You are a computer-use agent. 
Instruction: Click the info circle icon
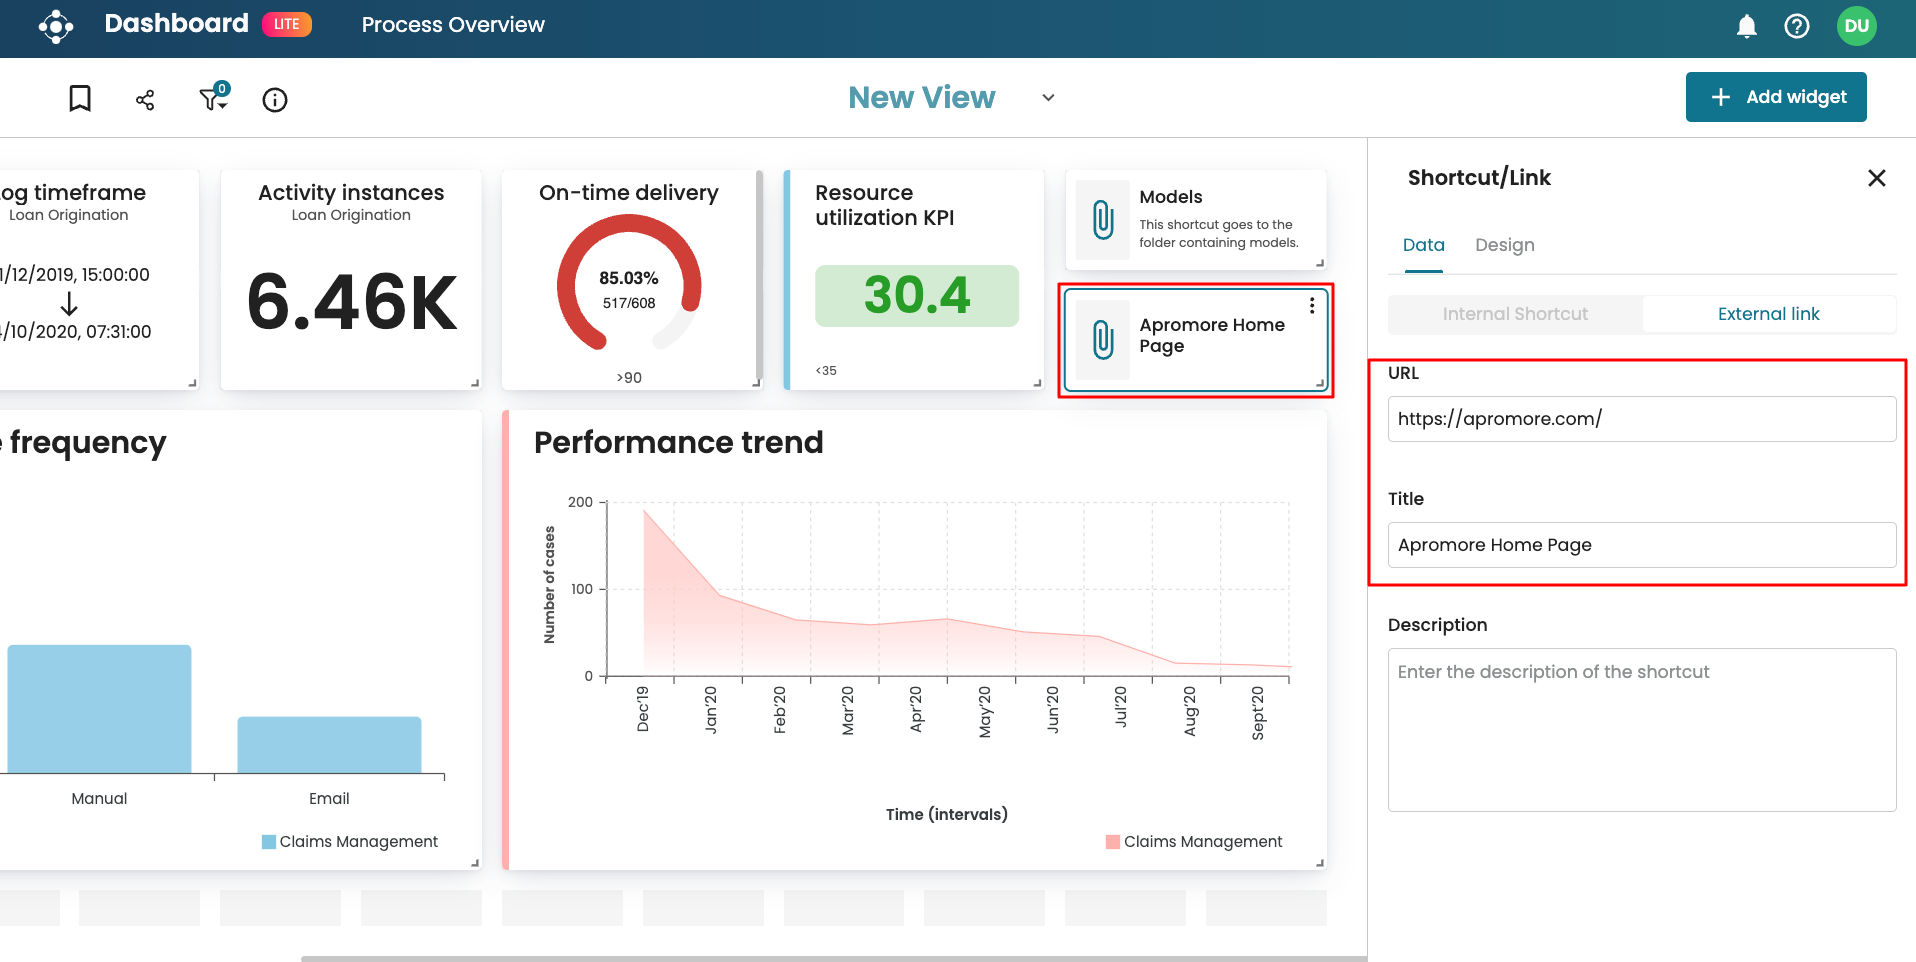[x=275, y=100]
